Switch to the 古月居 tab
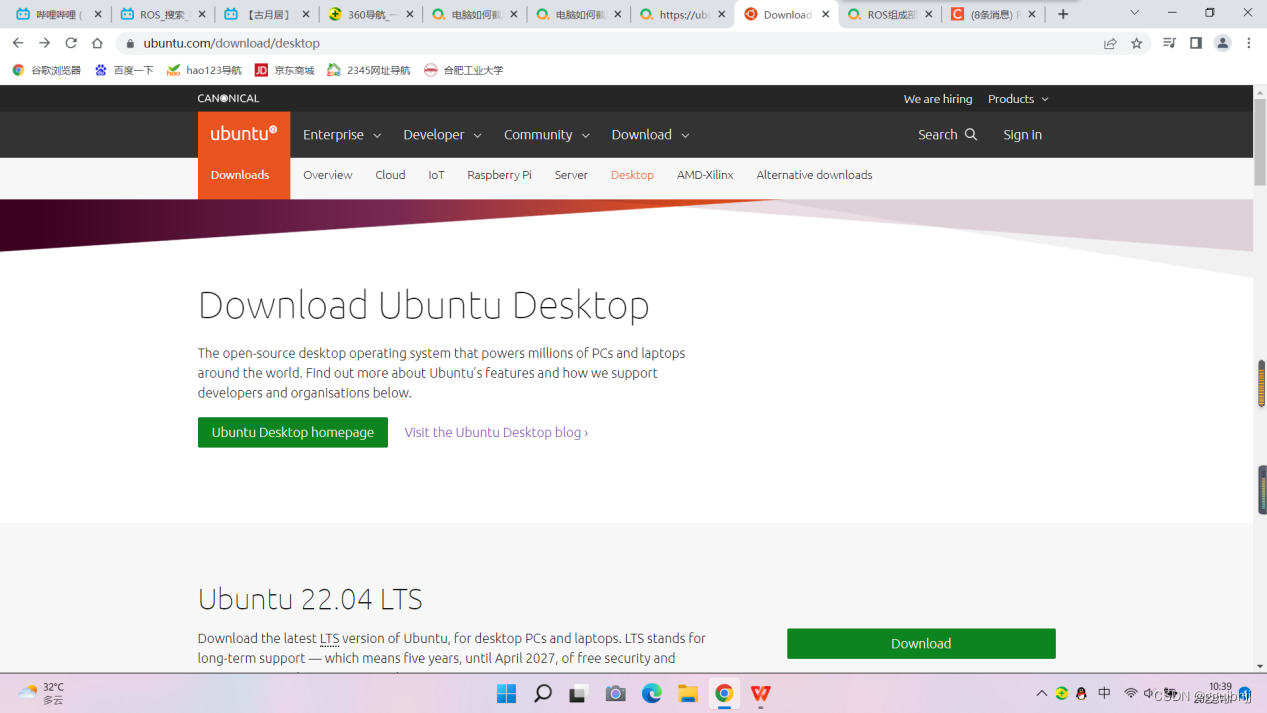 (x=266, y=15)
